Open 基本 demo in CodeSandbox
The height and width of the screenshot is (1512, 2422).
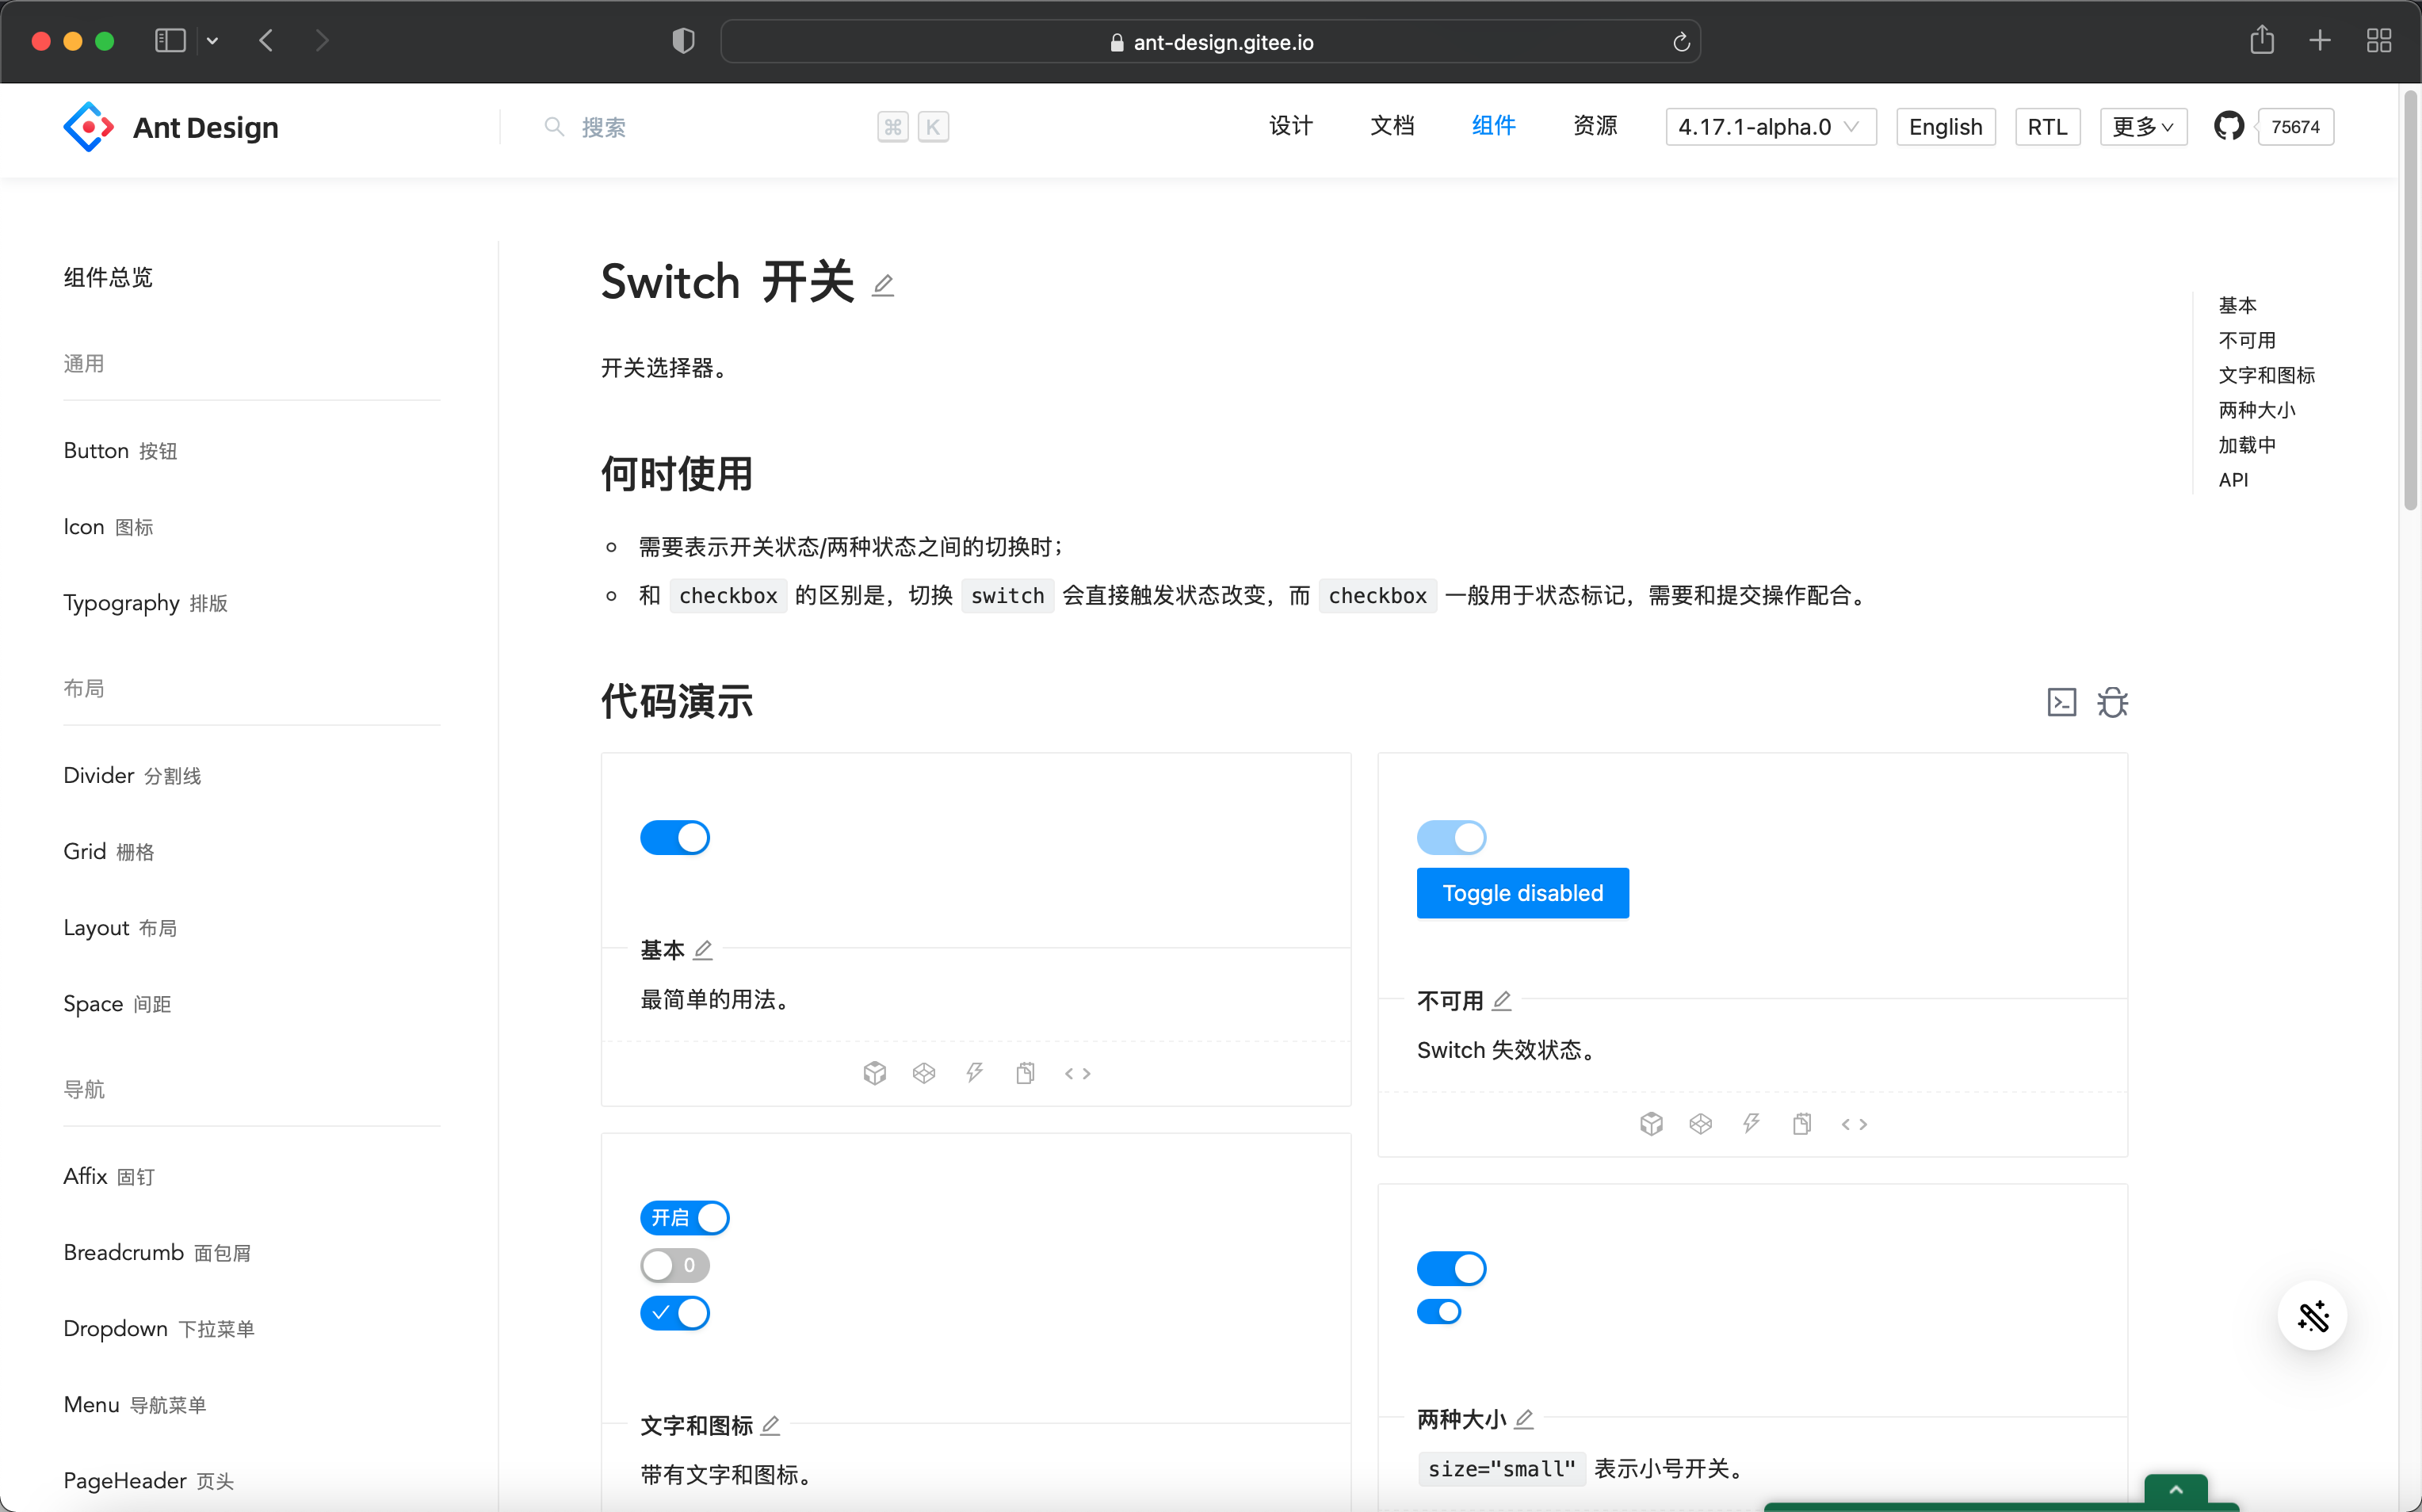pyautogui.click(x=874, y=1073)
